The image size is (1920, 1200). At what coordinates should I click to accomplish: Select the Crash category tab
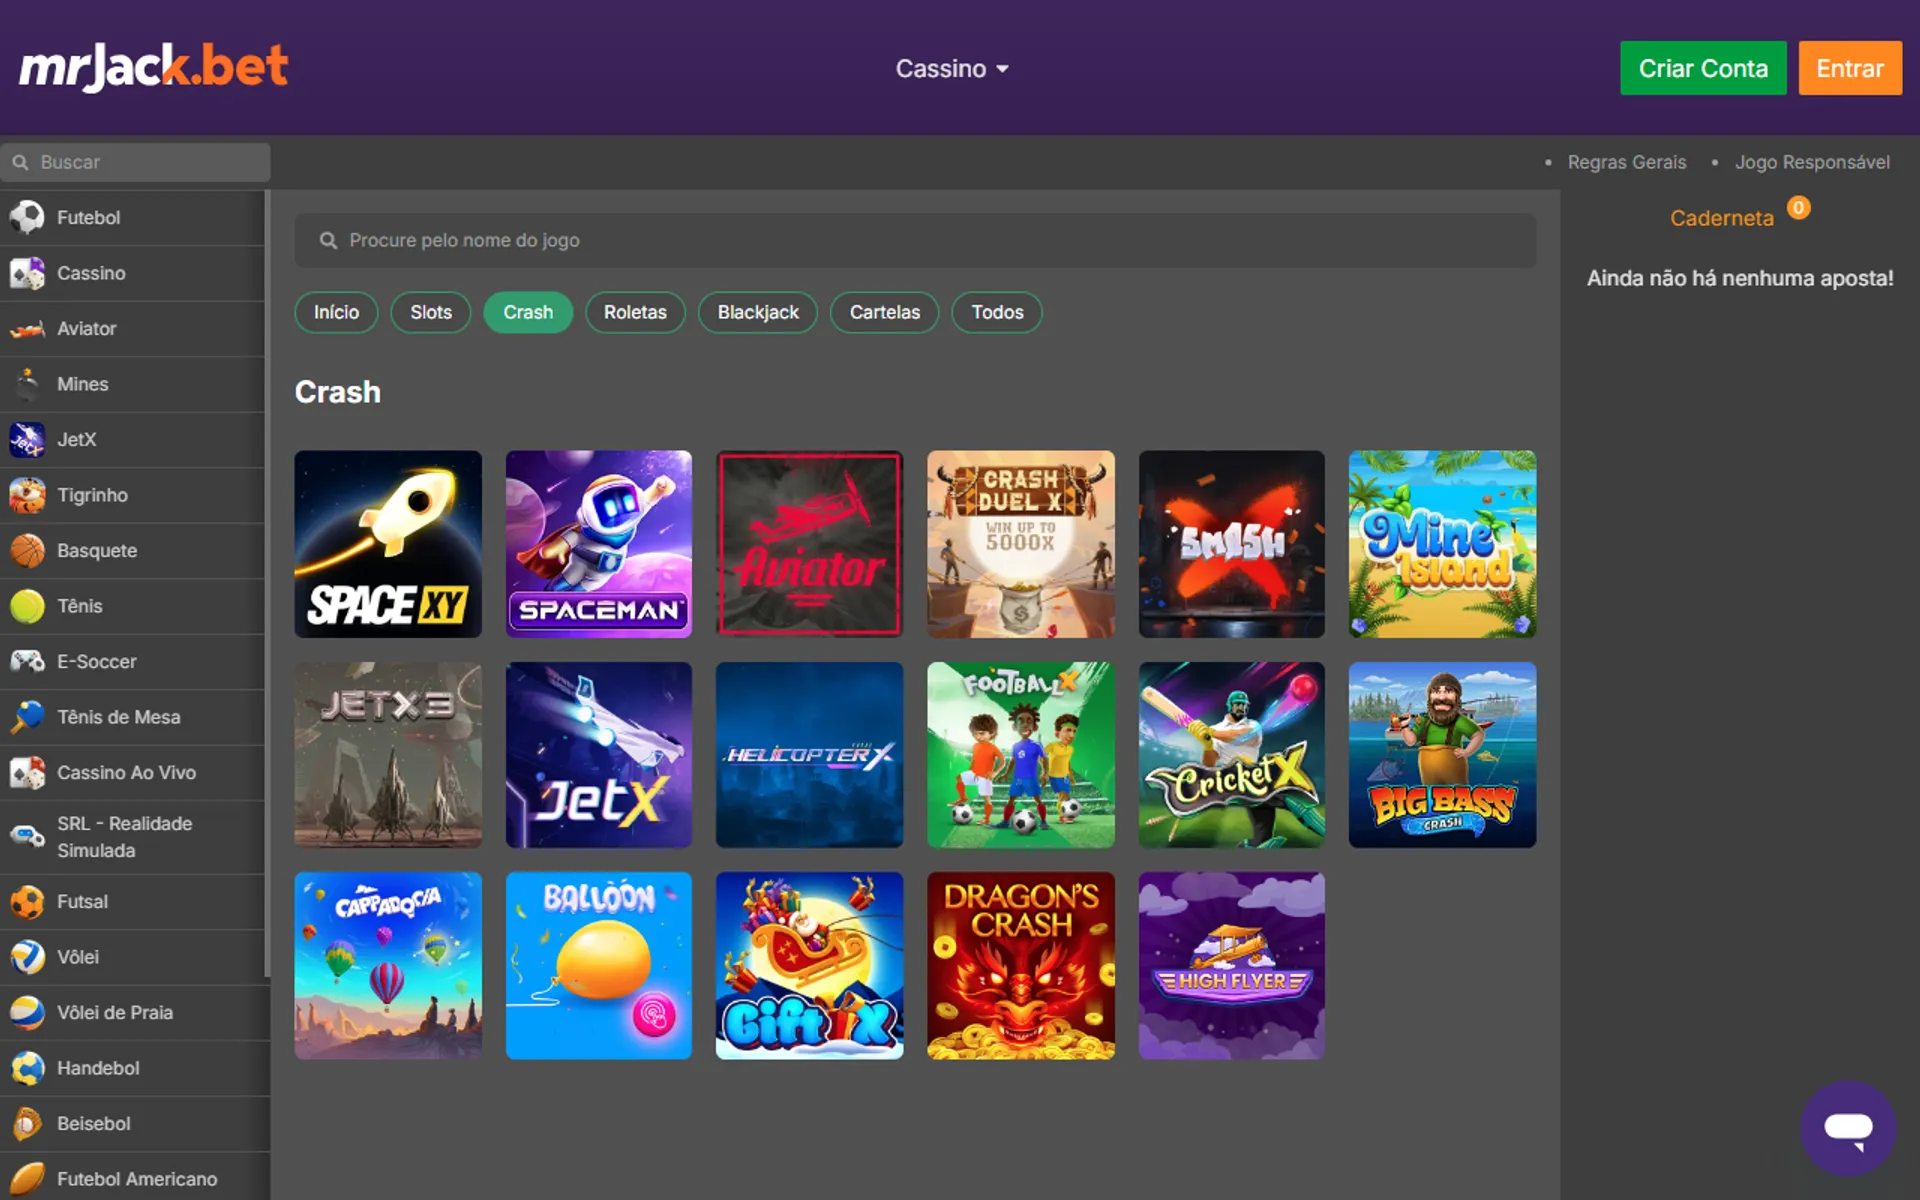pos(528,312)
